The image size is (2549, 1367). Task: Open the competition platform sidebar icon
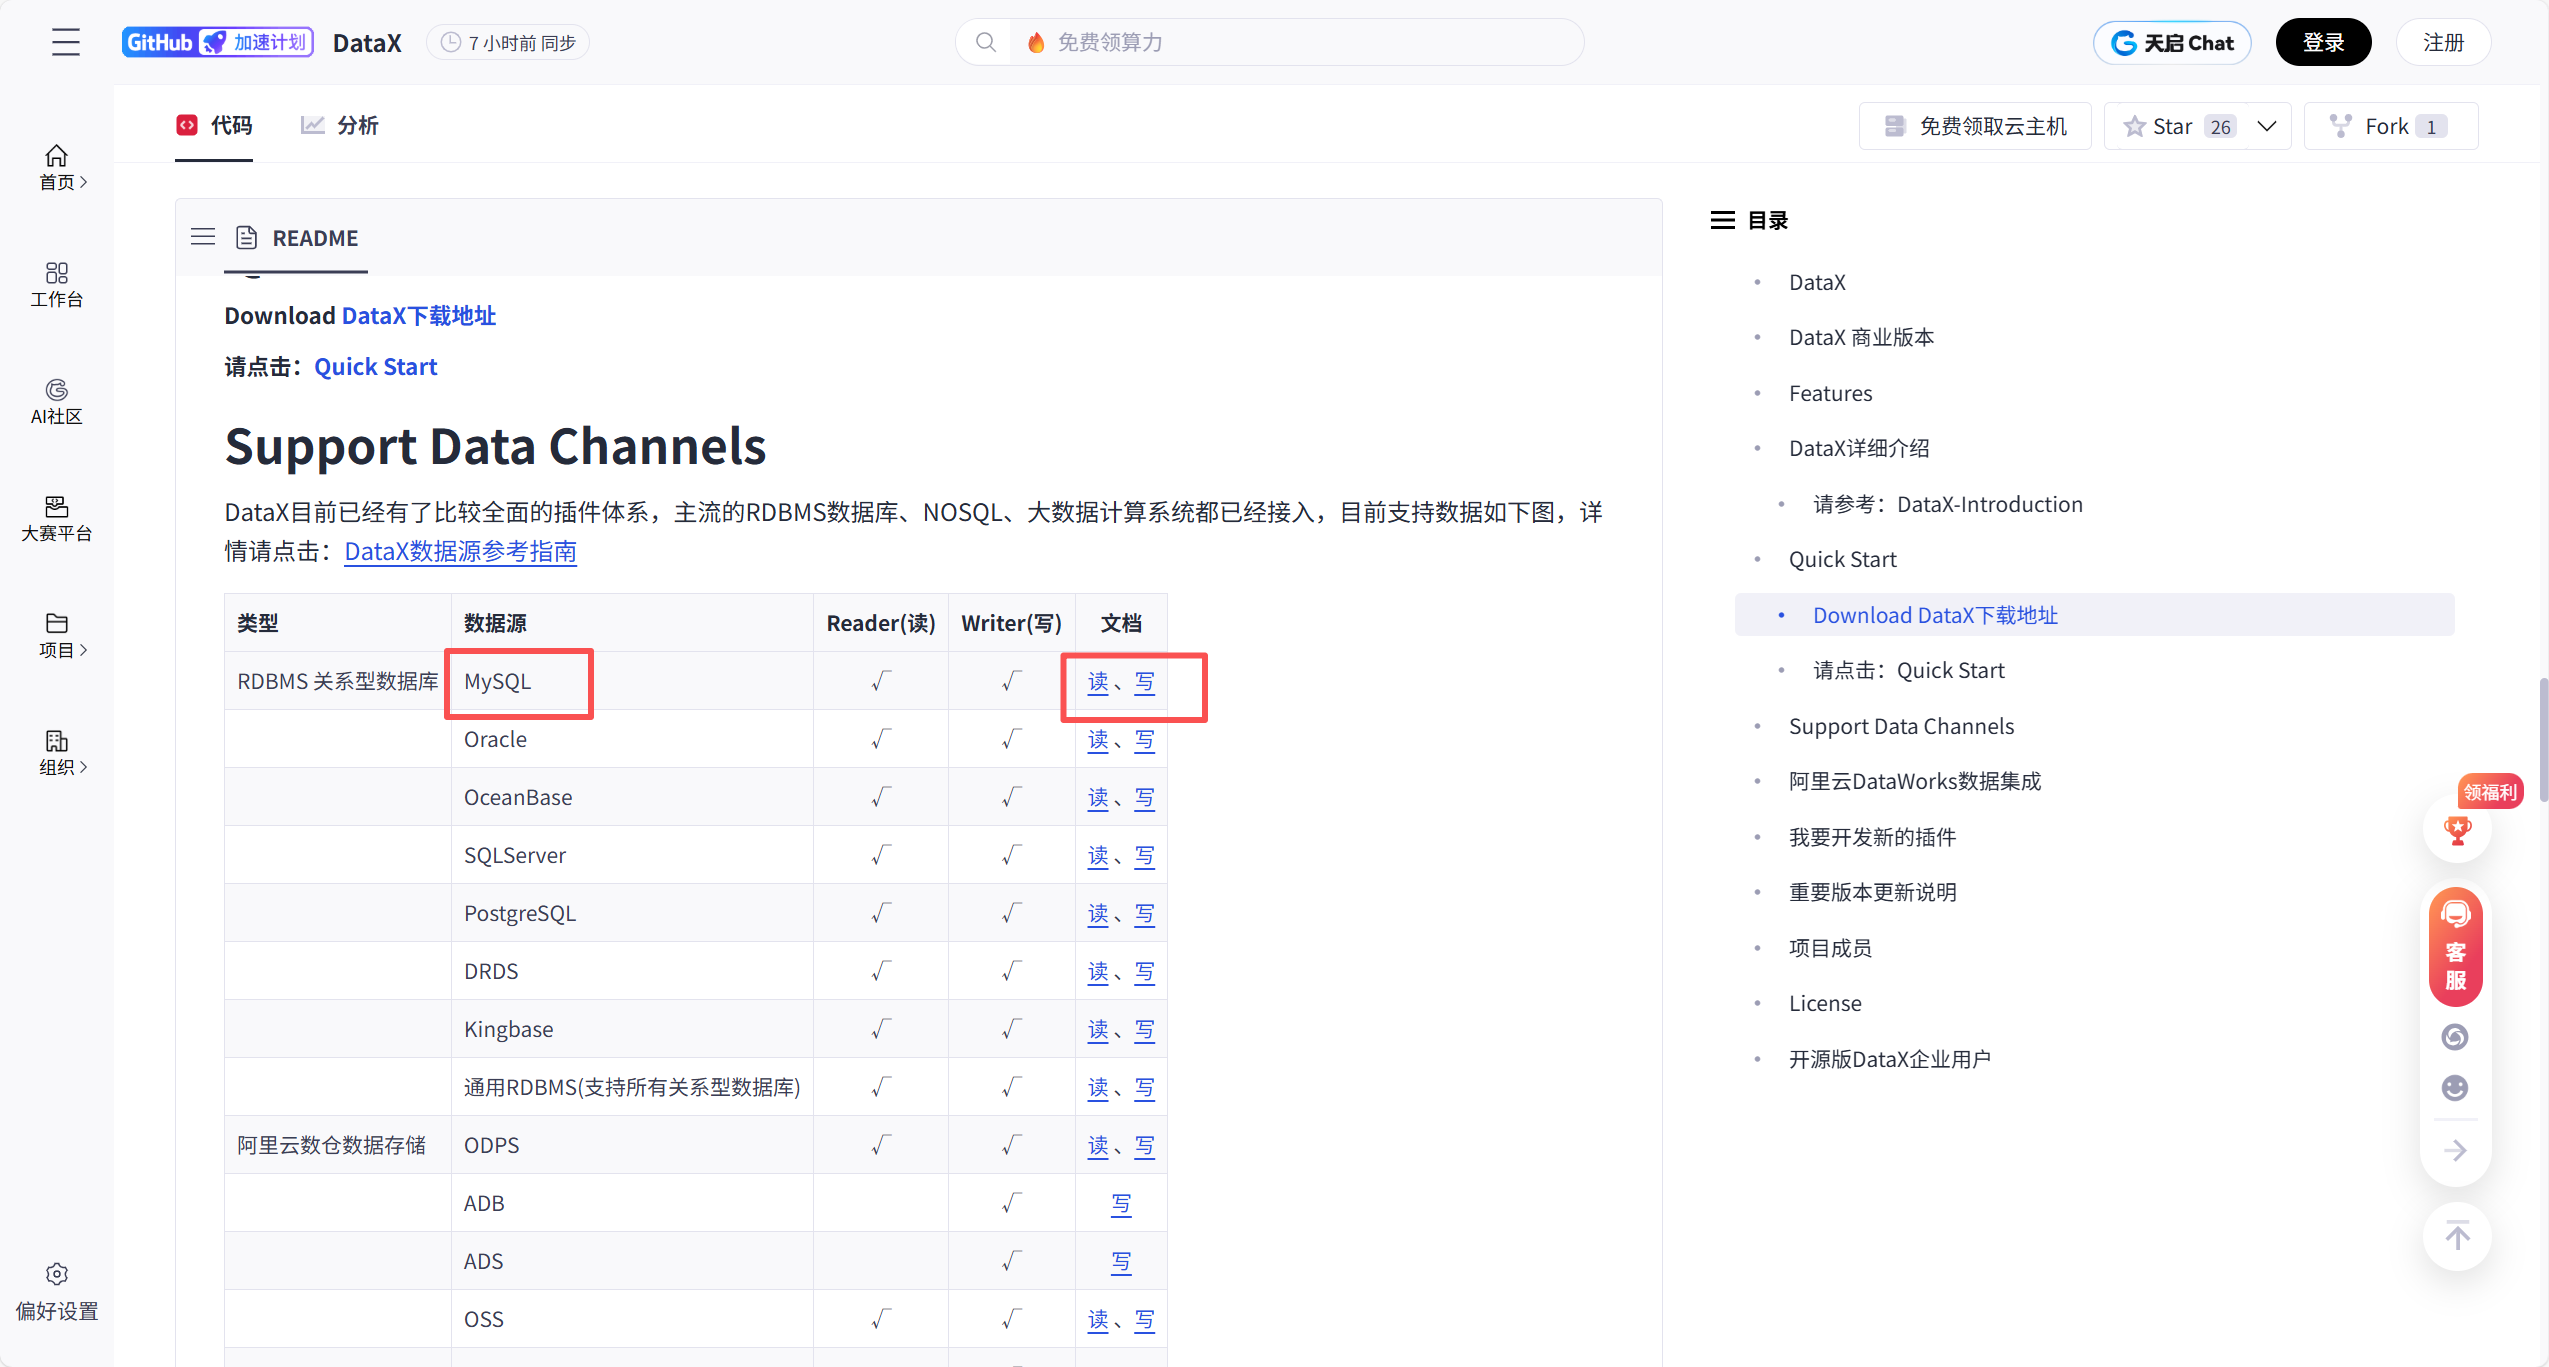(57, 518)
